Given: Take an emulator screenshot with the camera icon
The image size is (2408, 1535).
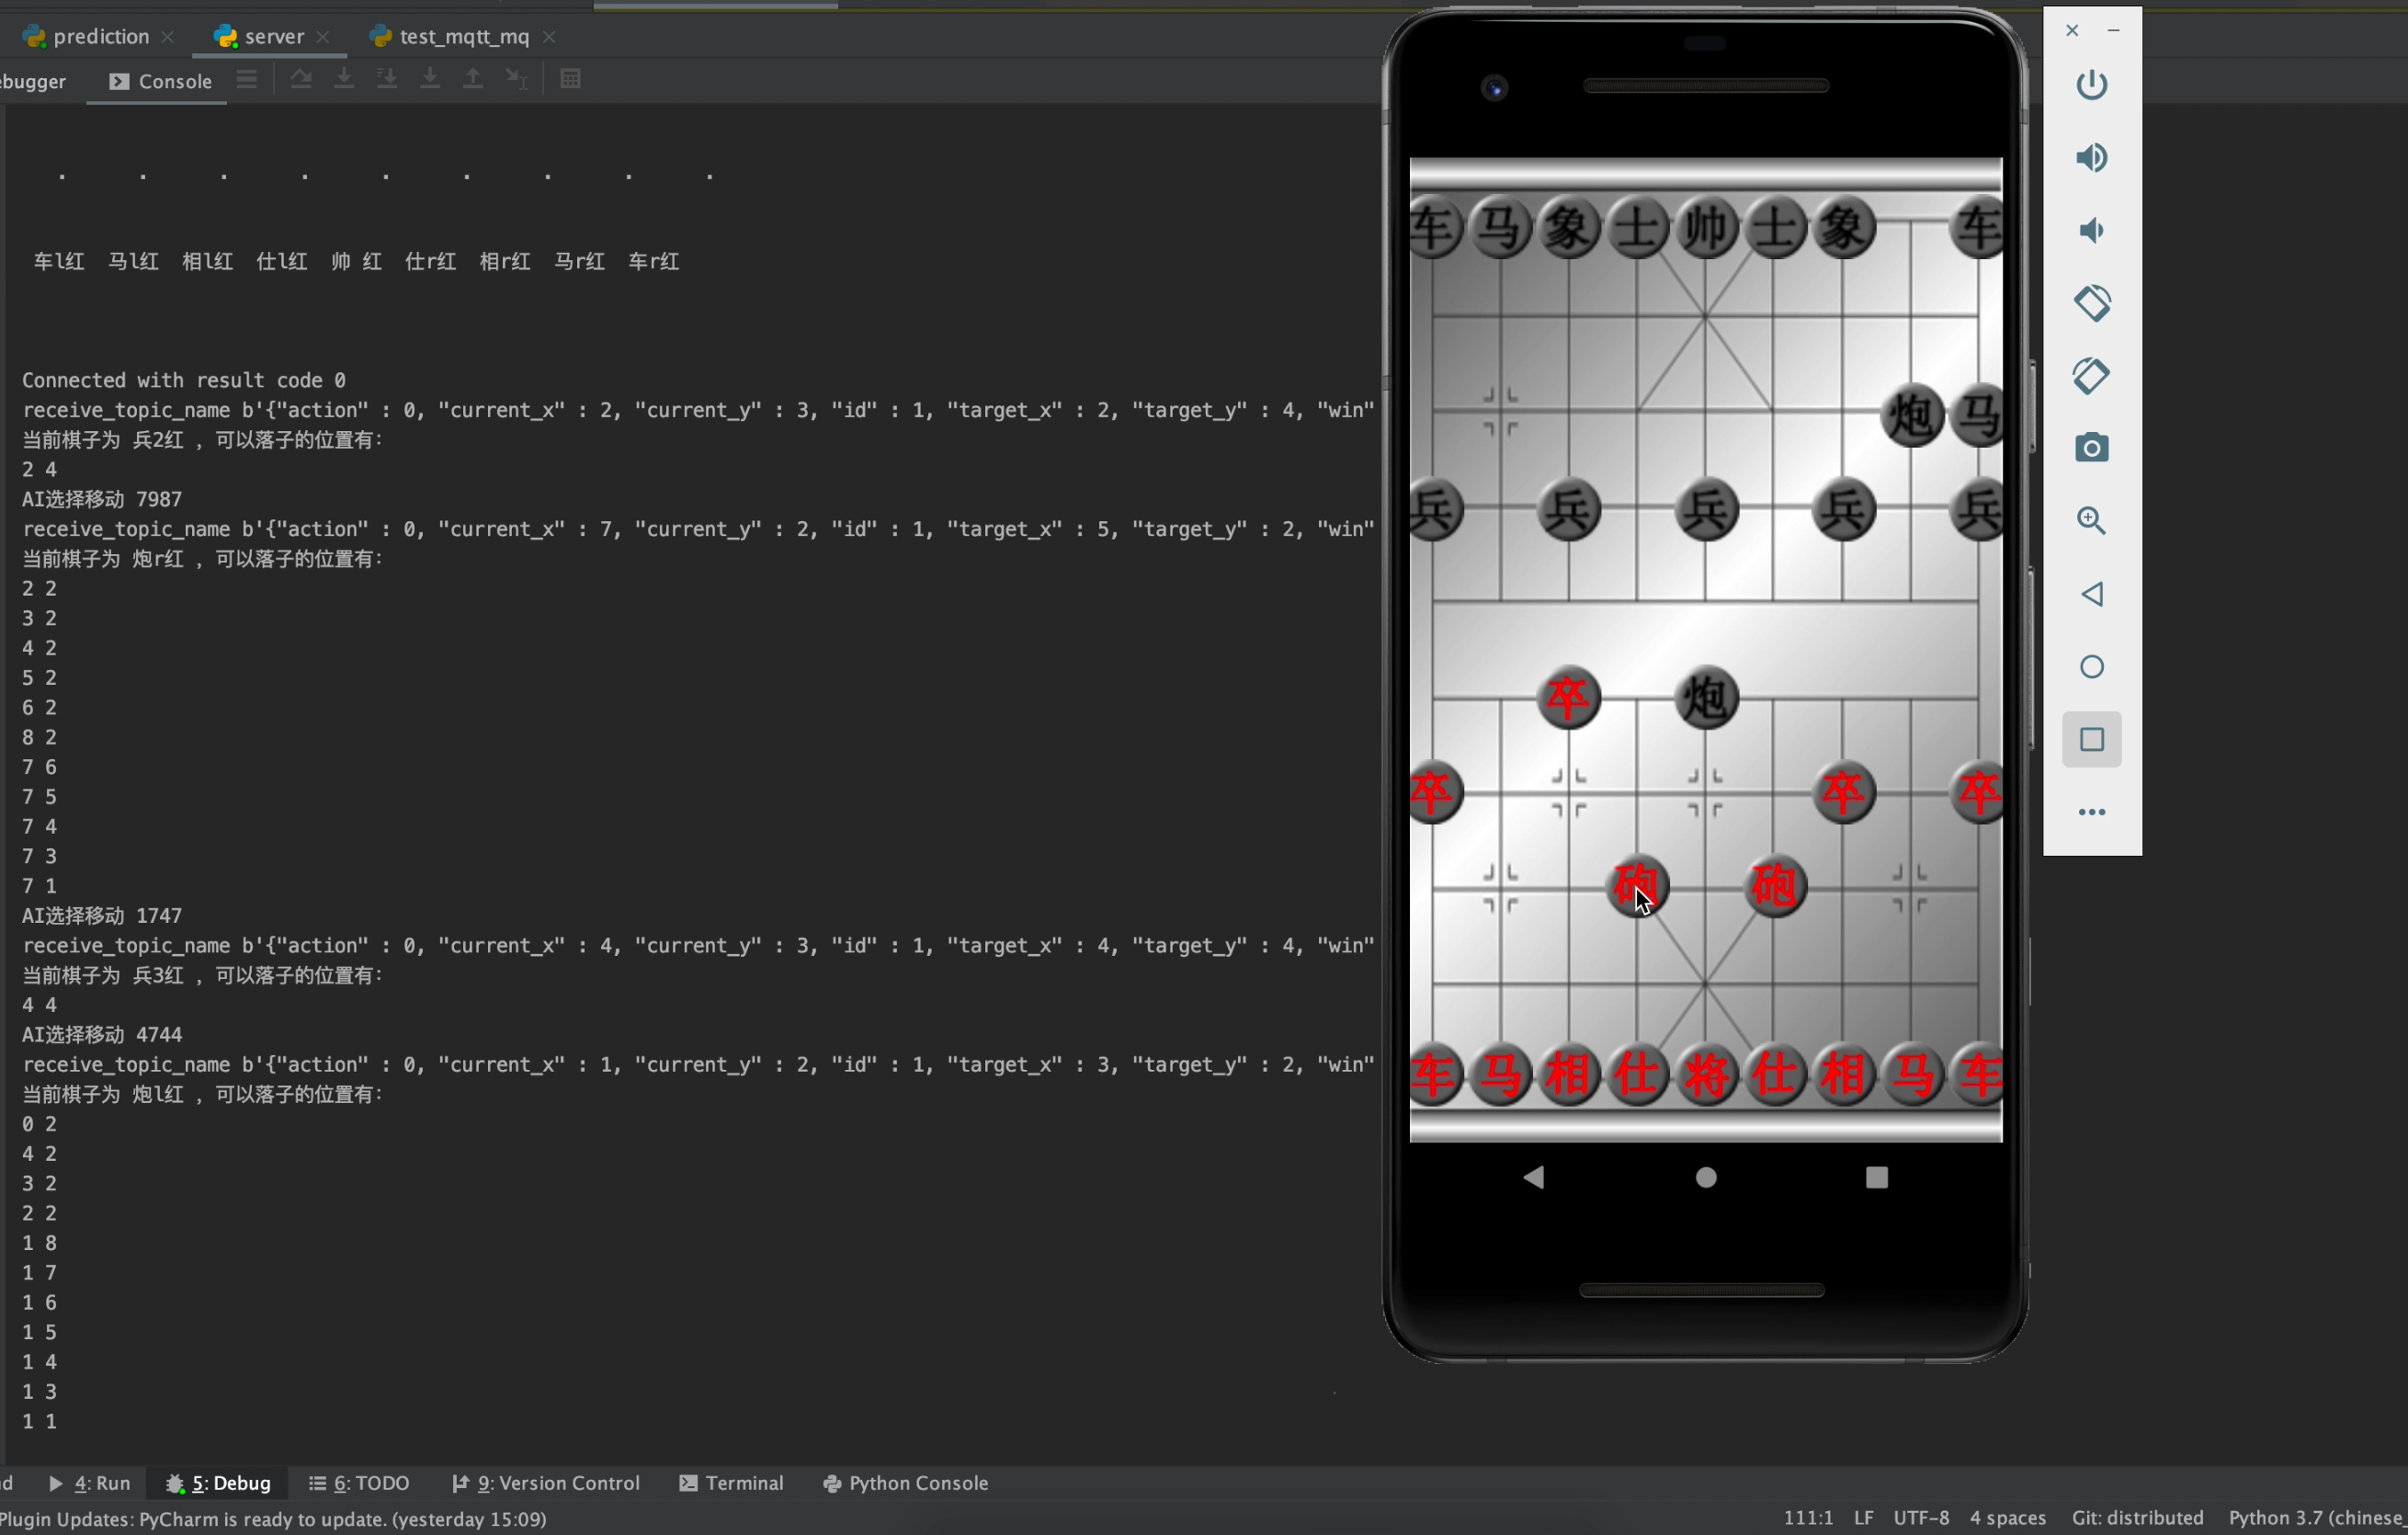Looking at the screenshot, I should tap(2091, 448).
